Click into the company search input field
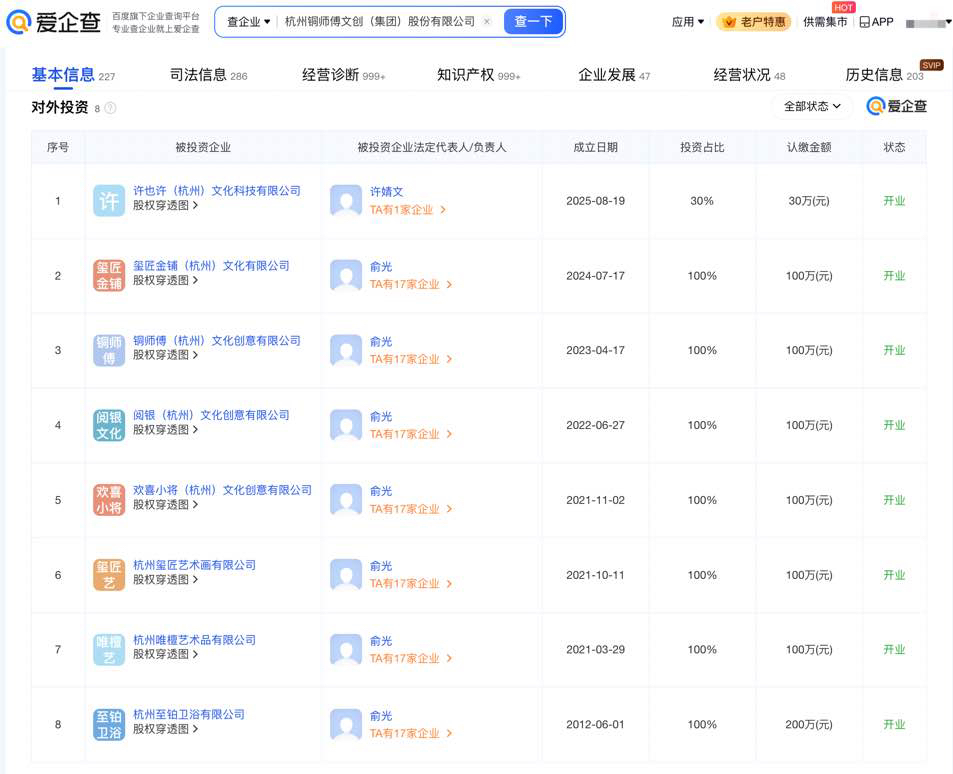Screen dimensions: 953x774 [x=380, y=21]
